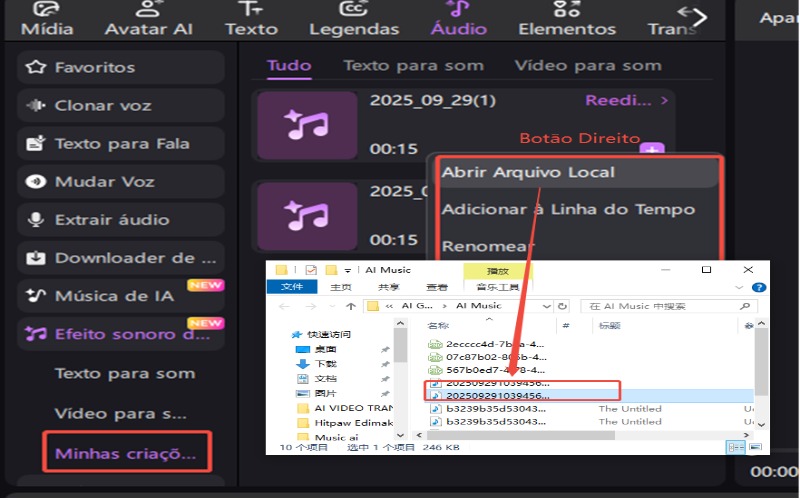Switch Explorer to large icons view
Image resolution: width=800 pixels, height=500 pixels.
pos(756,447)
